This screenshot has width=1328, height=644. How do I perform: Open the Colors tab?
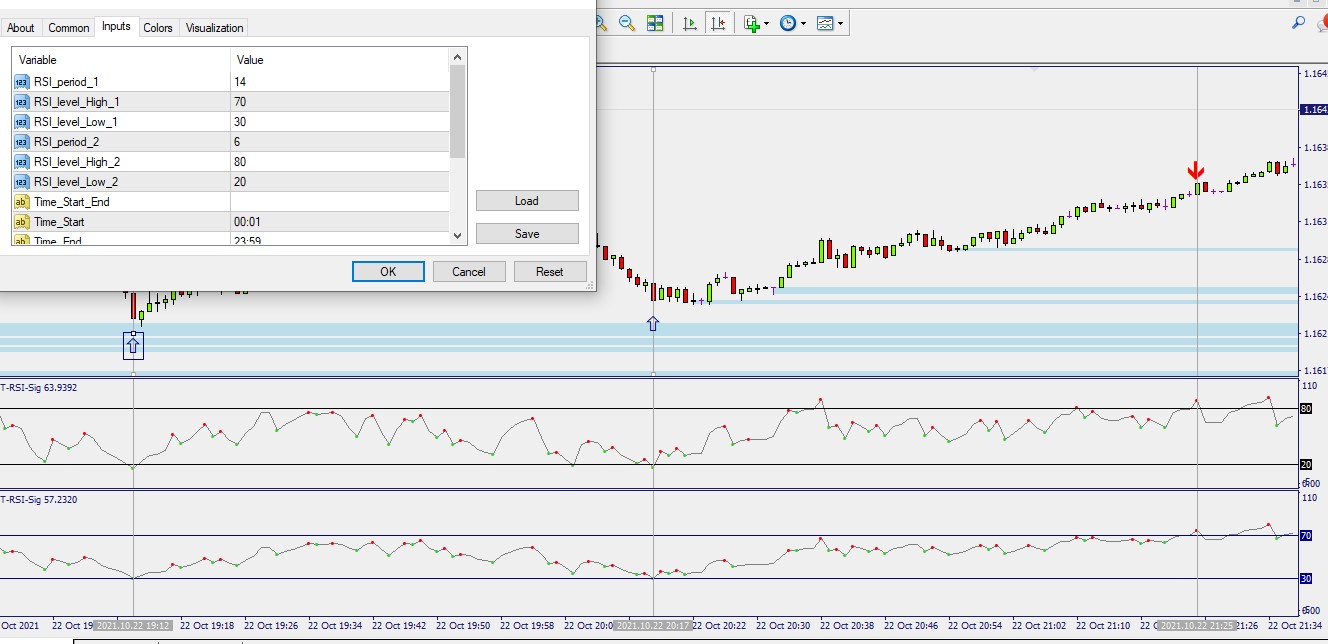point(158,28)
